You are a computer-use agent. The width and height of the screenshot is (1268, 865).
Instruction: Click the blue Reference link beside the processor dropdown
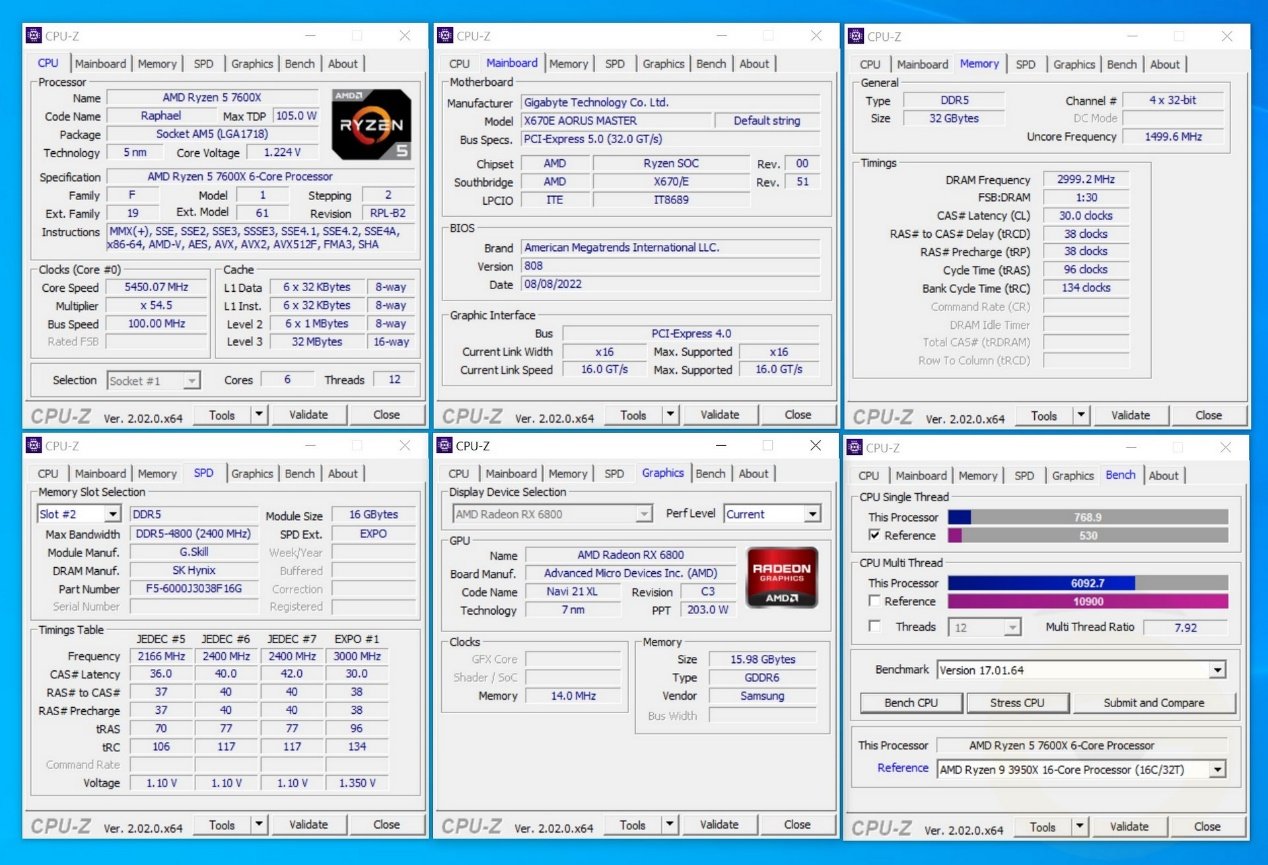pyautogui.click(x=903, y=768)
